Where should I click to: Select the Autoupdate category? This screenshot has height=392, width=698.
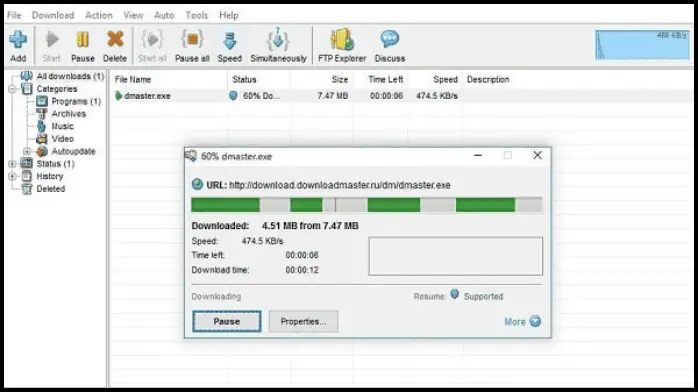[x=73, y=151]
